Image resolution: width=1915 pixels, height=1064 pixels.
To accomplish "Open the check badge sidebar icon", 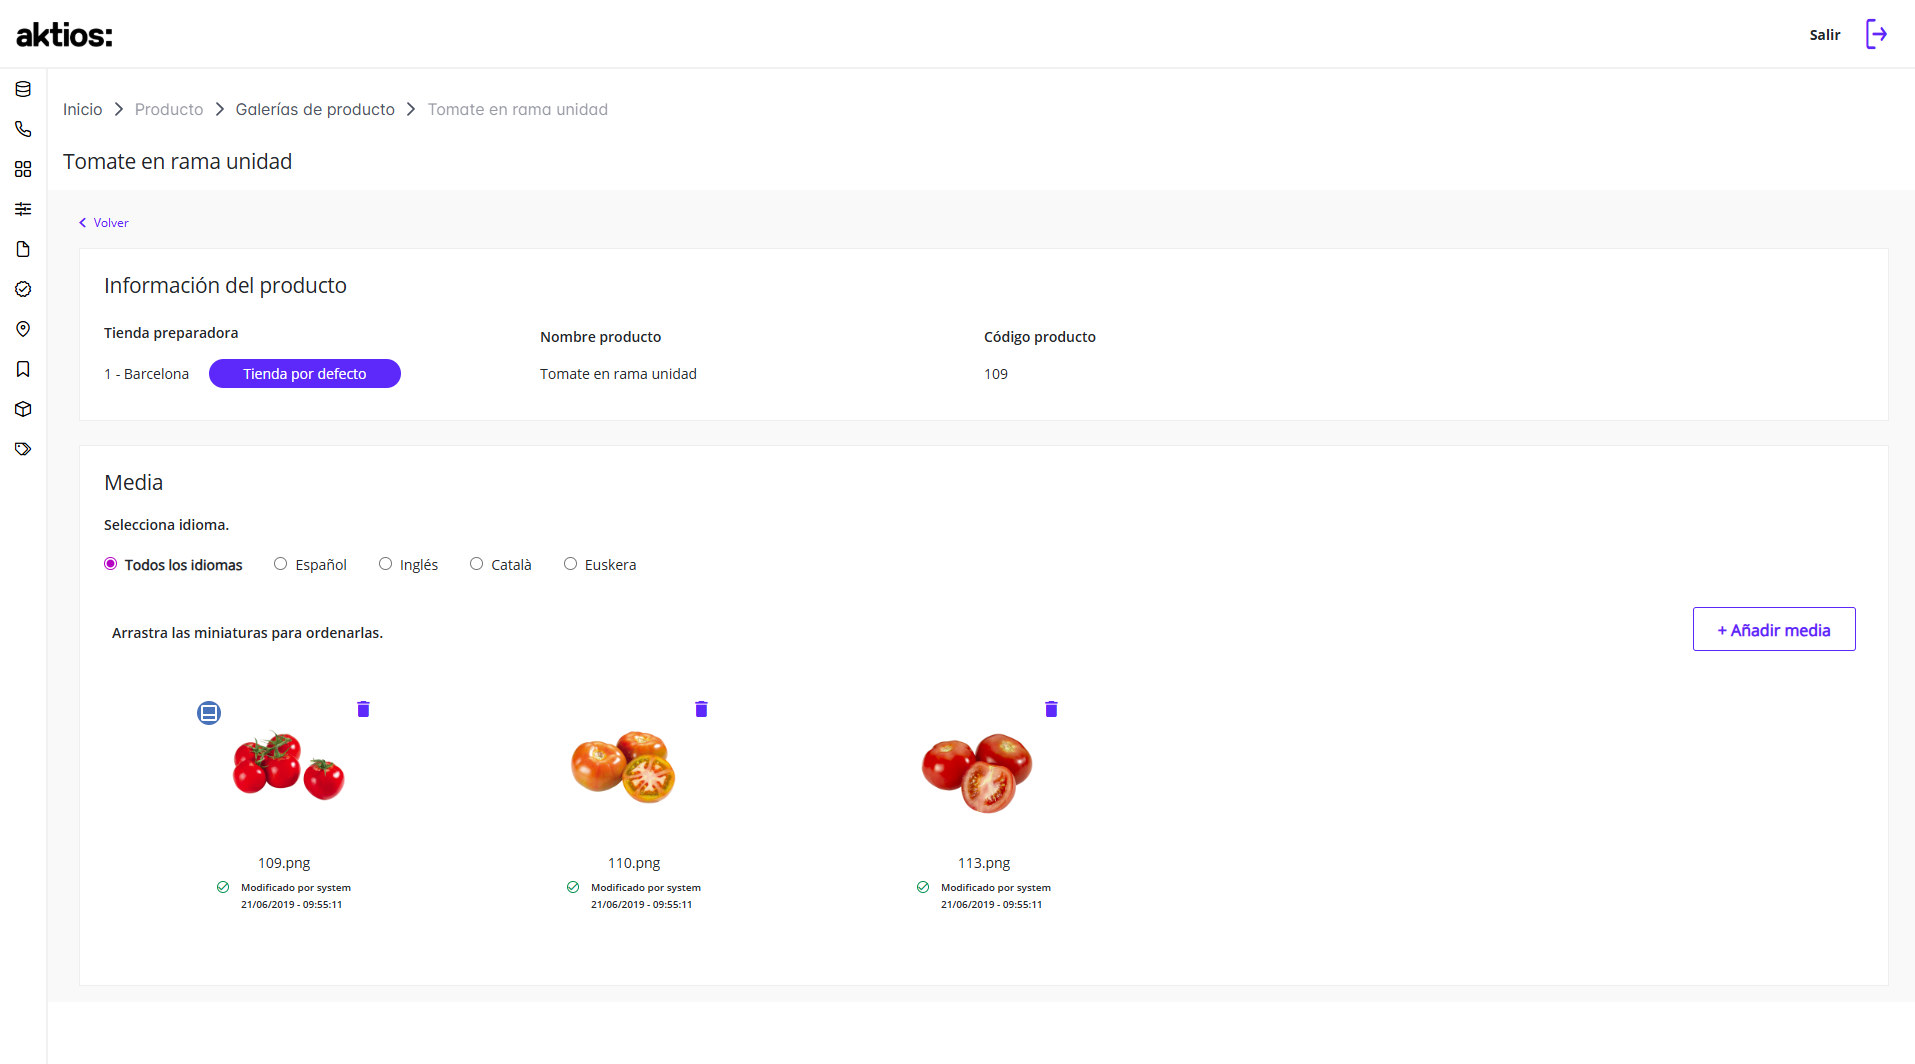I will 23,289.
